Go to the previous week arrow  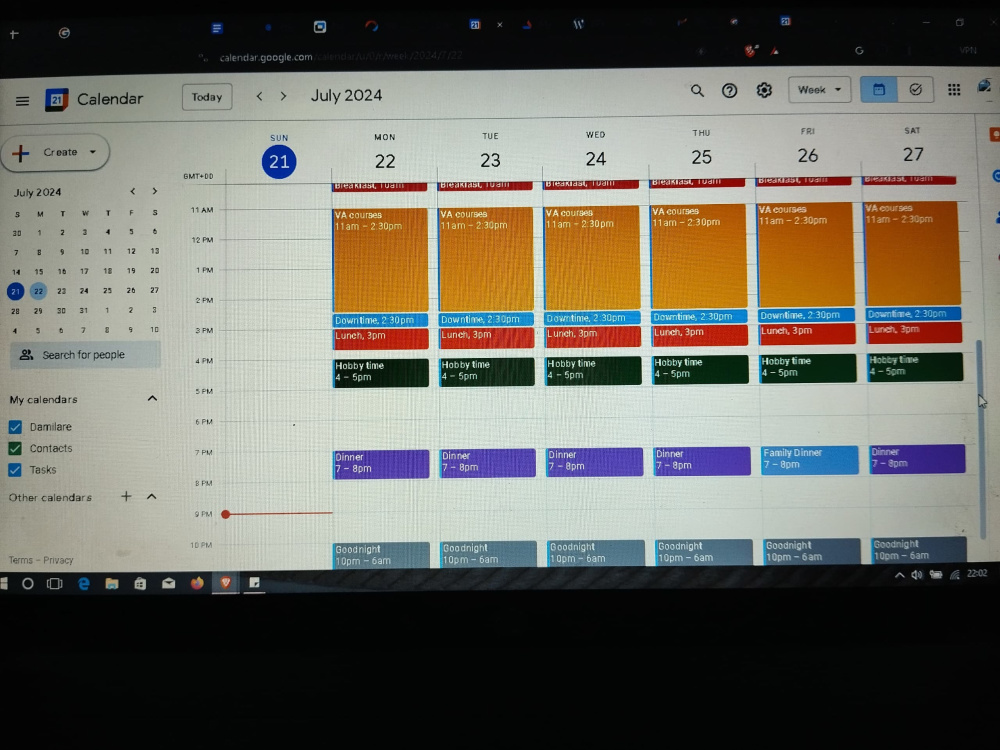pyautogui.click(x=259, y=96)
